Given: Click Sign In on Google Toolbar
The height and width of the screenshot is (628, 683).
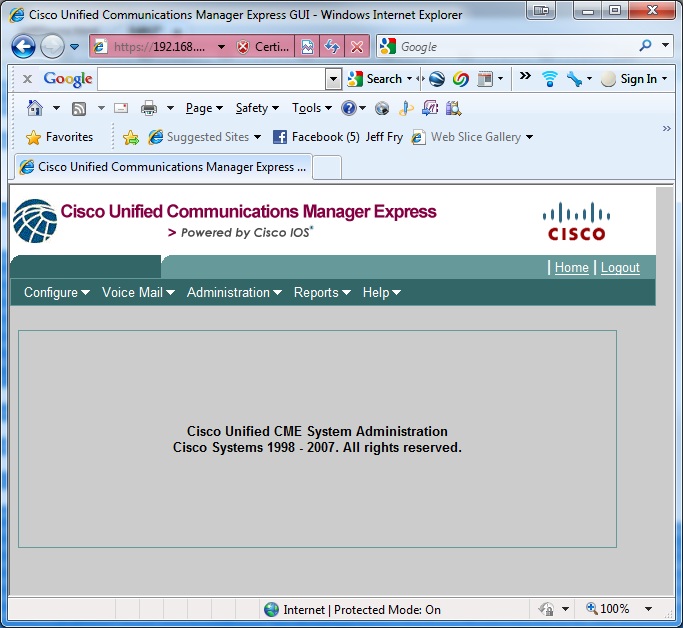Looking at the screenshot, I should click(634, 79).
